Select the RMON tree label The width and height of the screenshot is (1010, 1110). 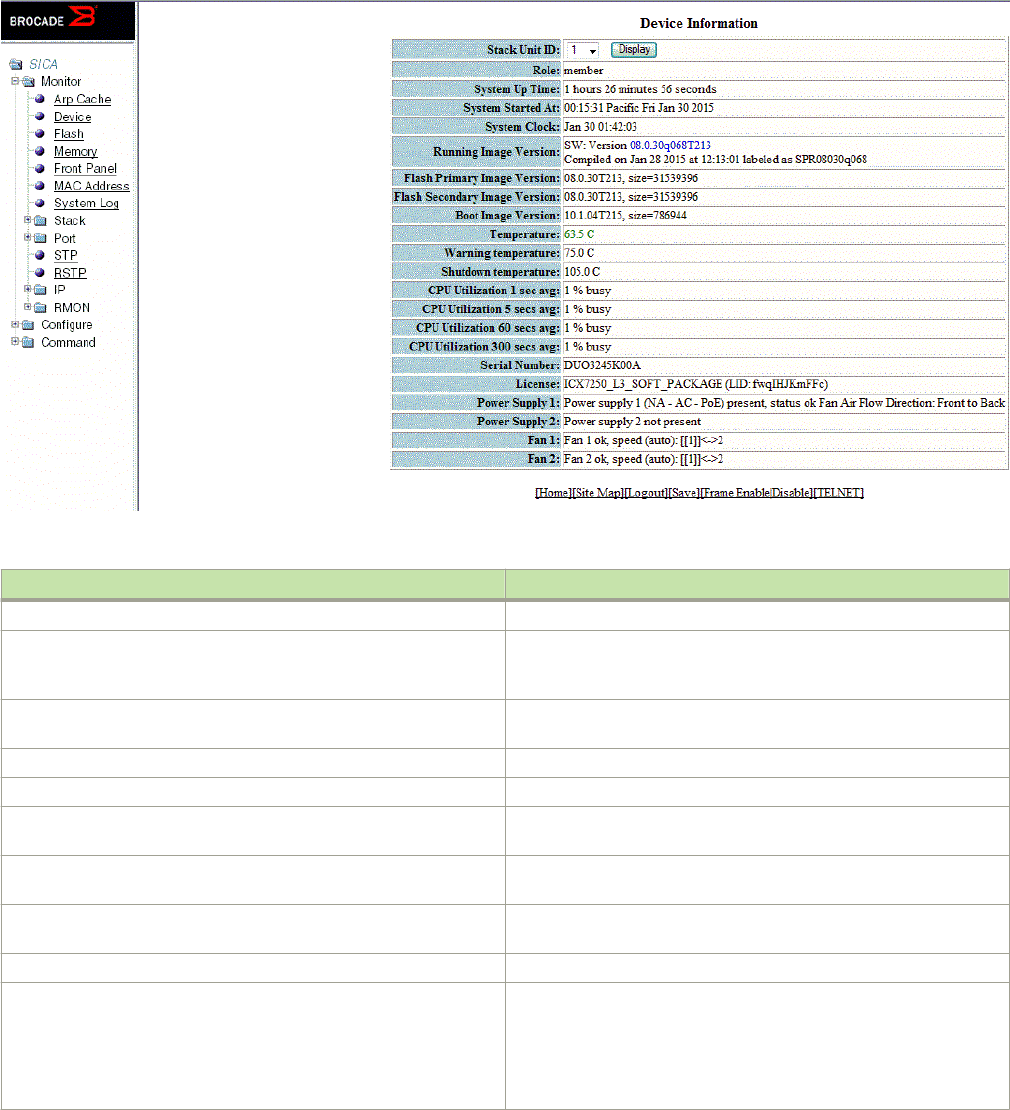pyautogui.click(x=71, y=308)
